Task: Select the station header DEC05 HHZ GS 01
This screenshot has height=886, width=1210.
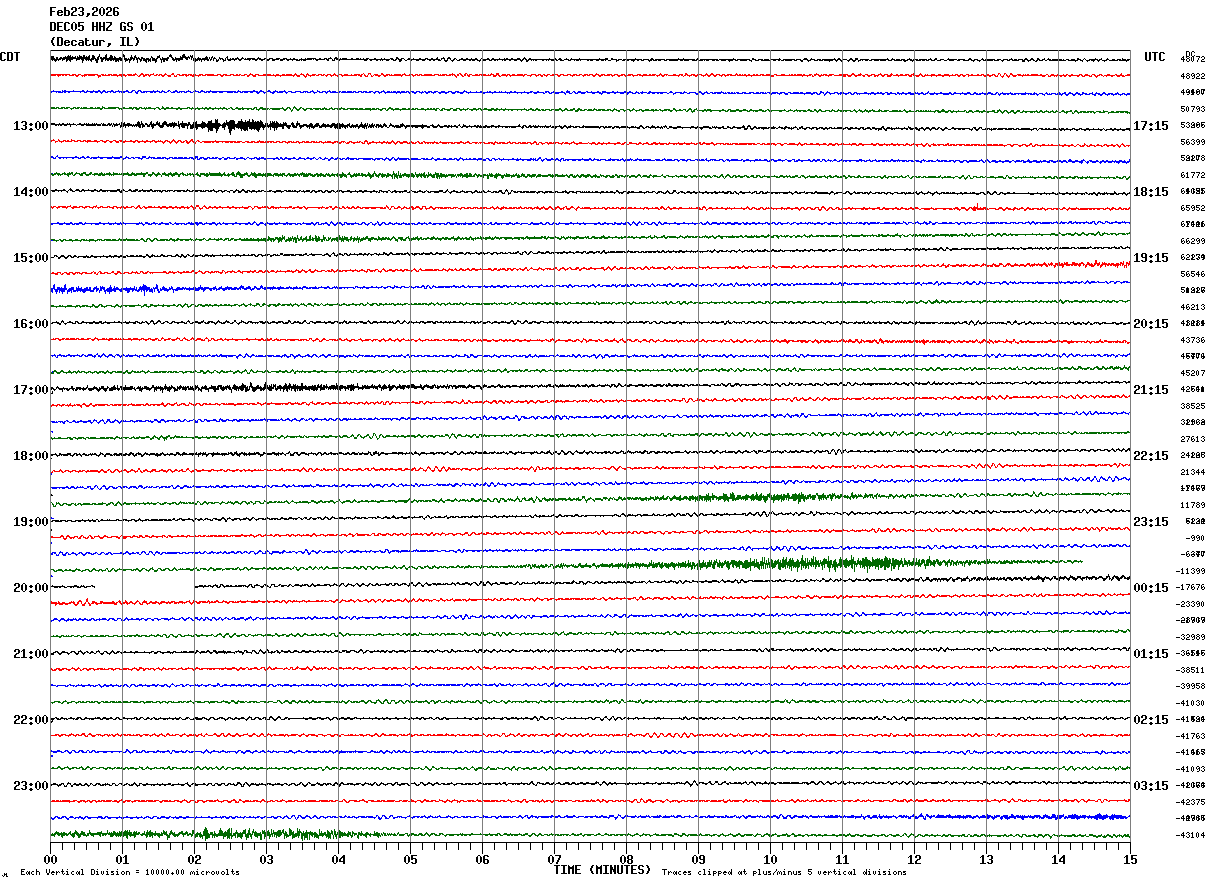Action: 102,27
